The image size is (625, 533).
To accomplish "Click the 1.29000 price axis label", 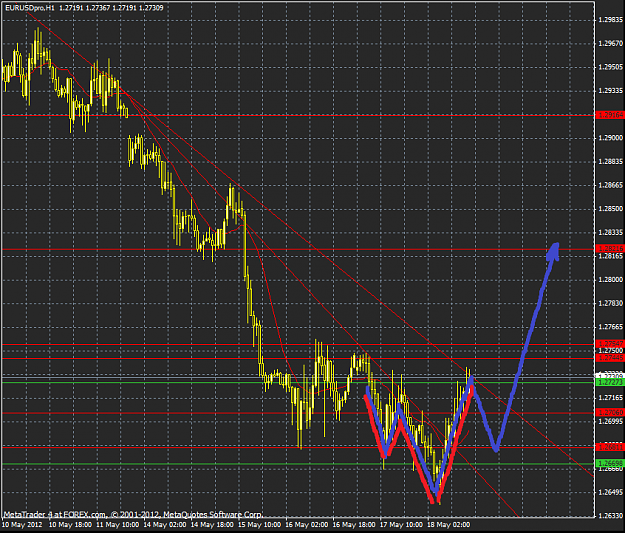I will [610, 138].
